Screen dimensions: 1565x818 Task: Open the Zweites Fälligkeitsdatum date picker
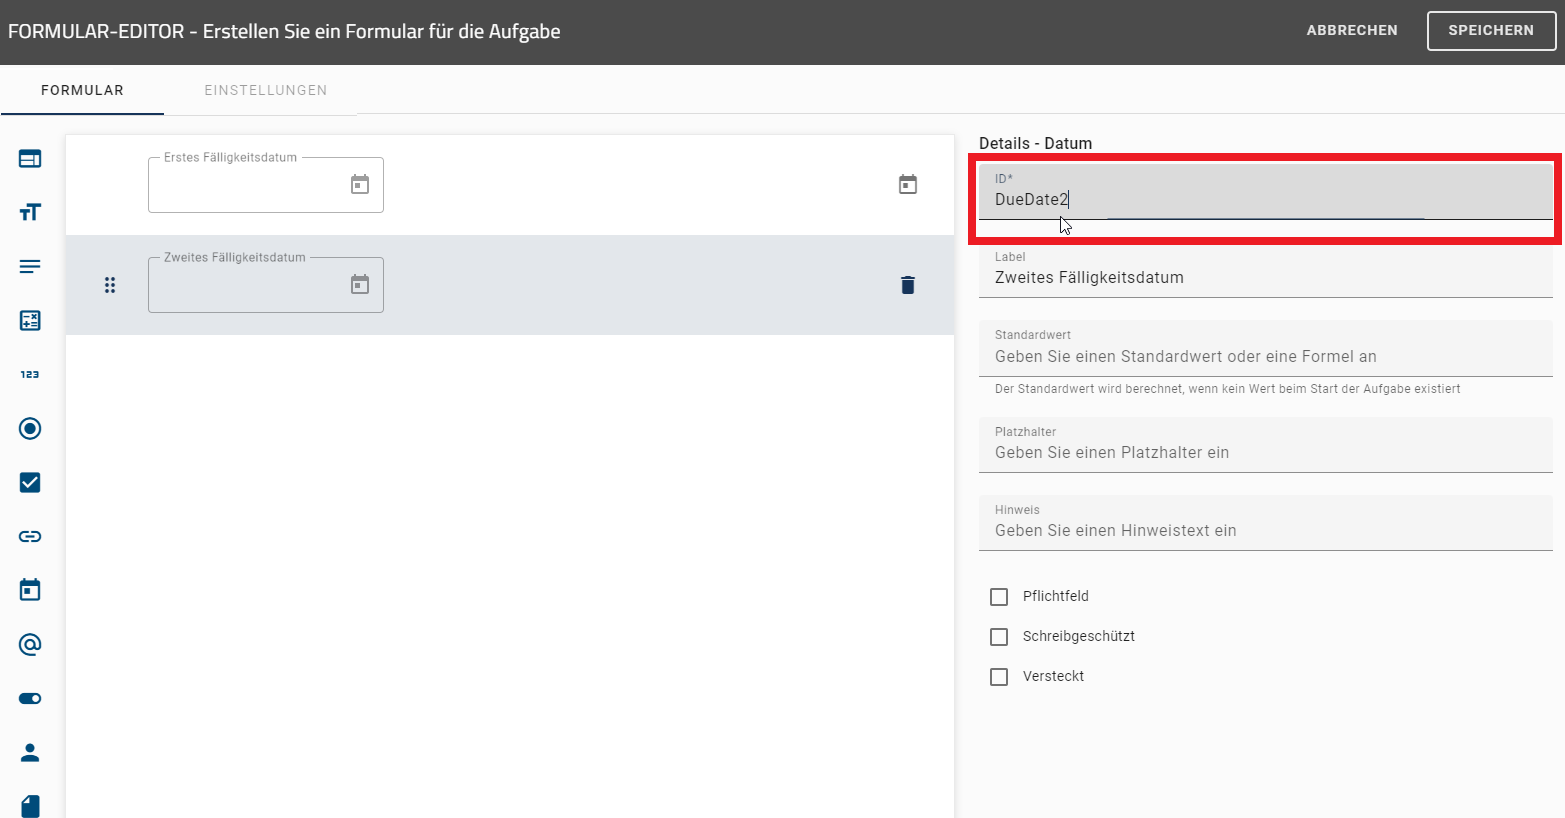point(360,284)
